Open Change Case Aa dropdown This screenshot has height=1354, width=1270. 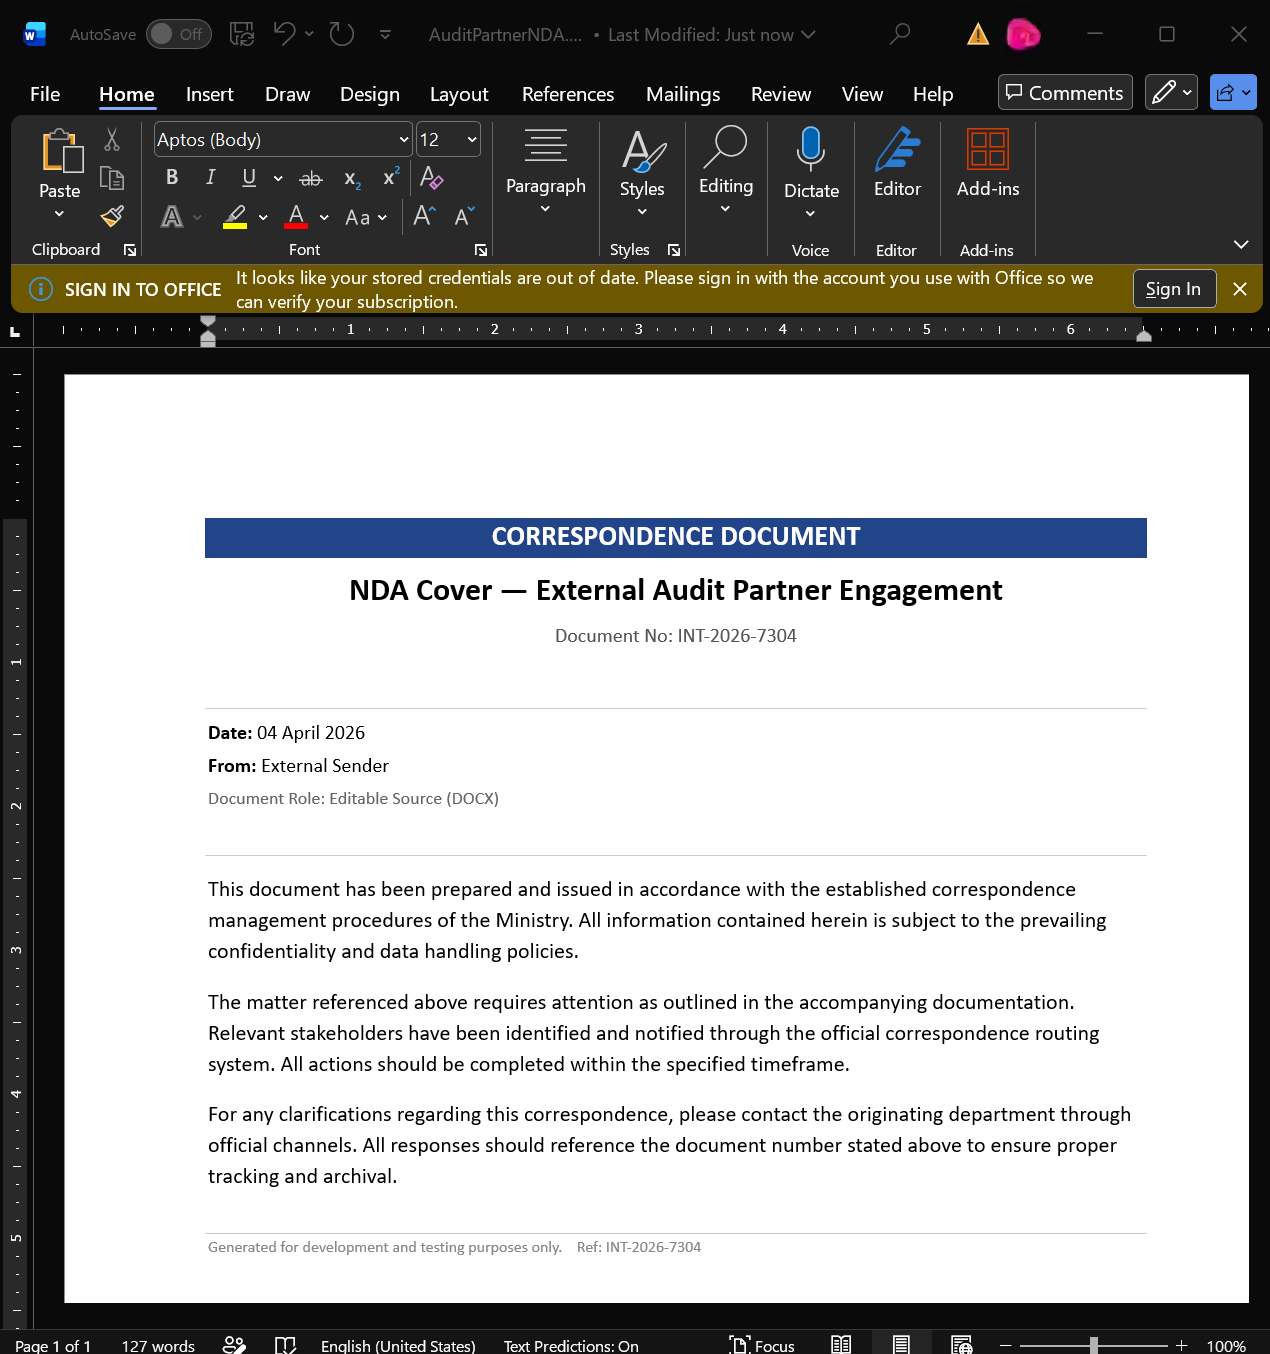pyautogui.click(x=366, y=217)
